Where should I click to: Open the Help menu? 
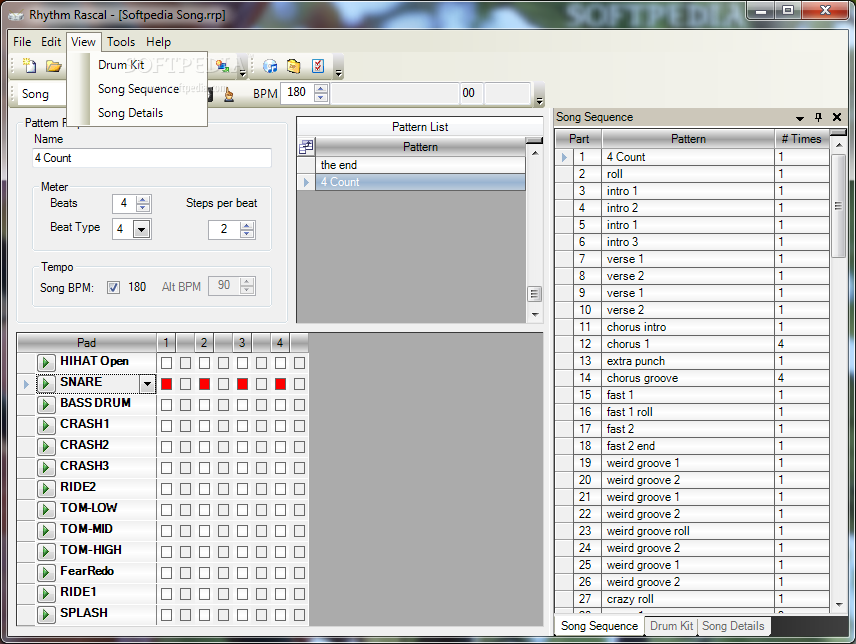tap(158, 42)
